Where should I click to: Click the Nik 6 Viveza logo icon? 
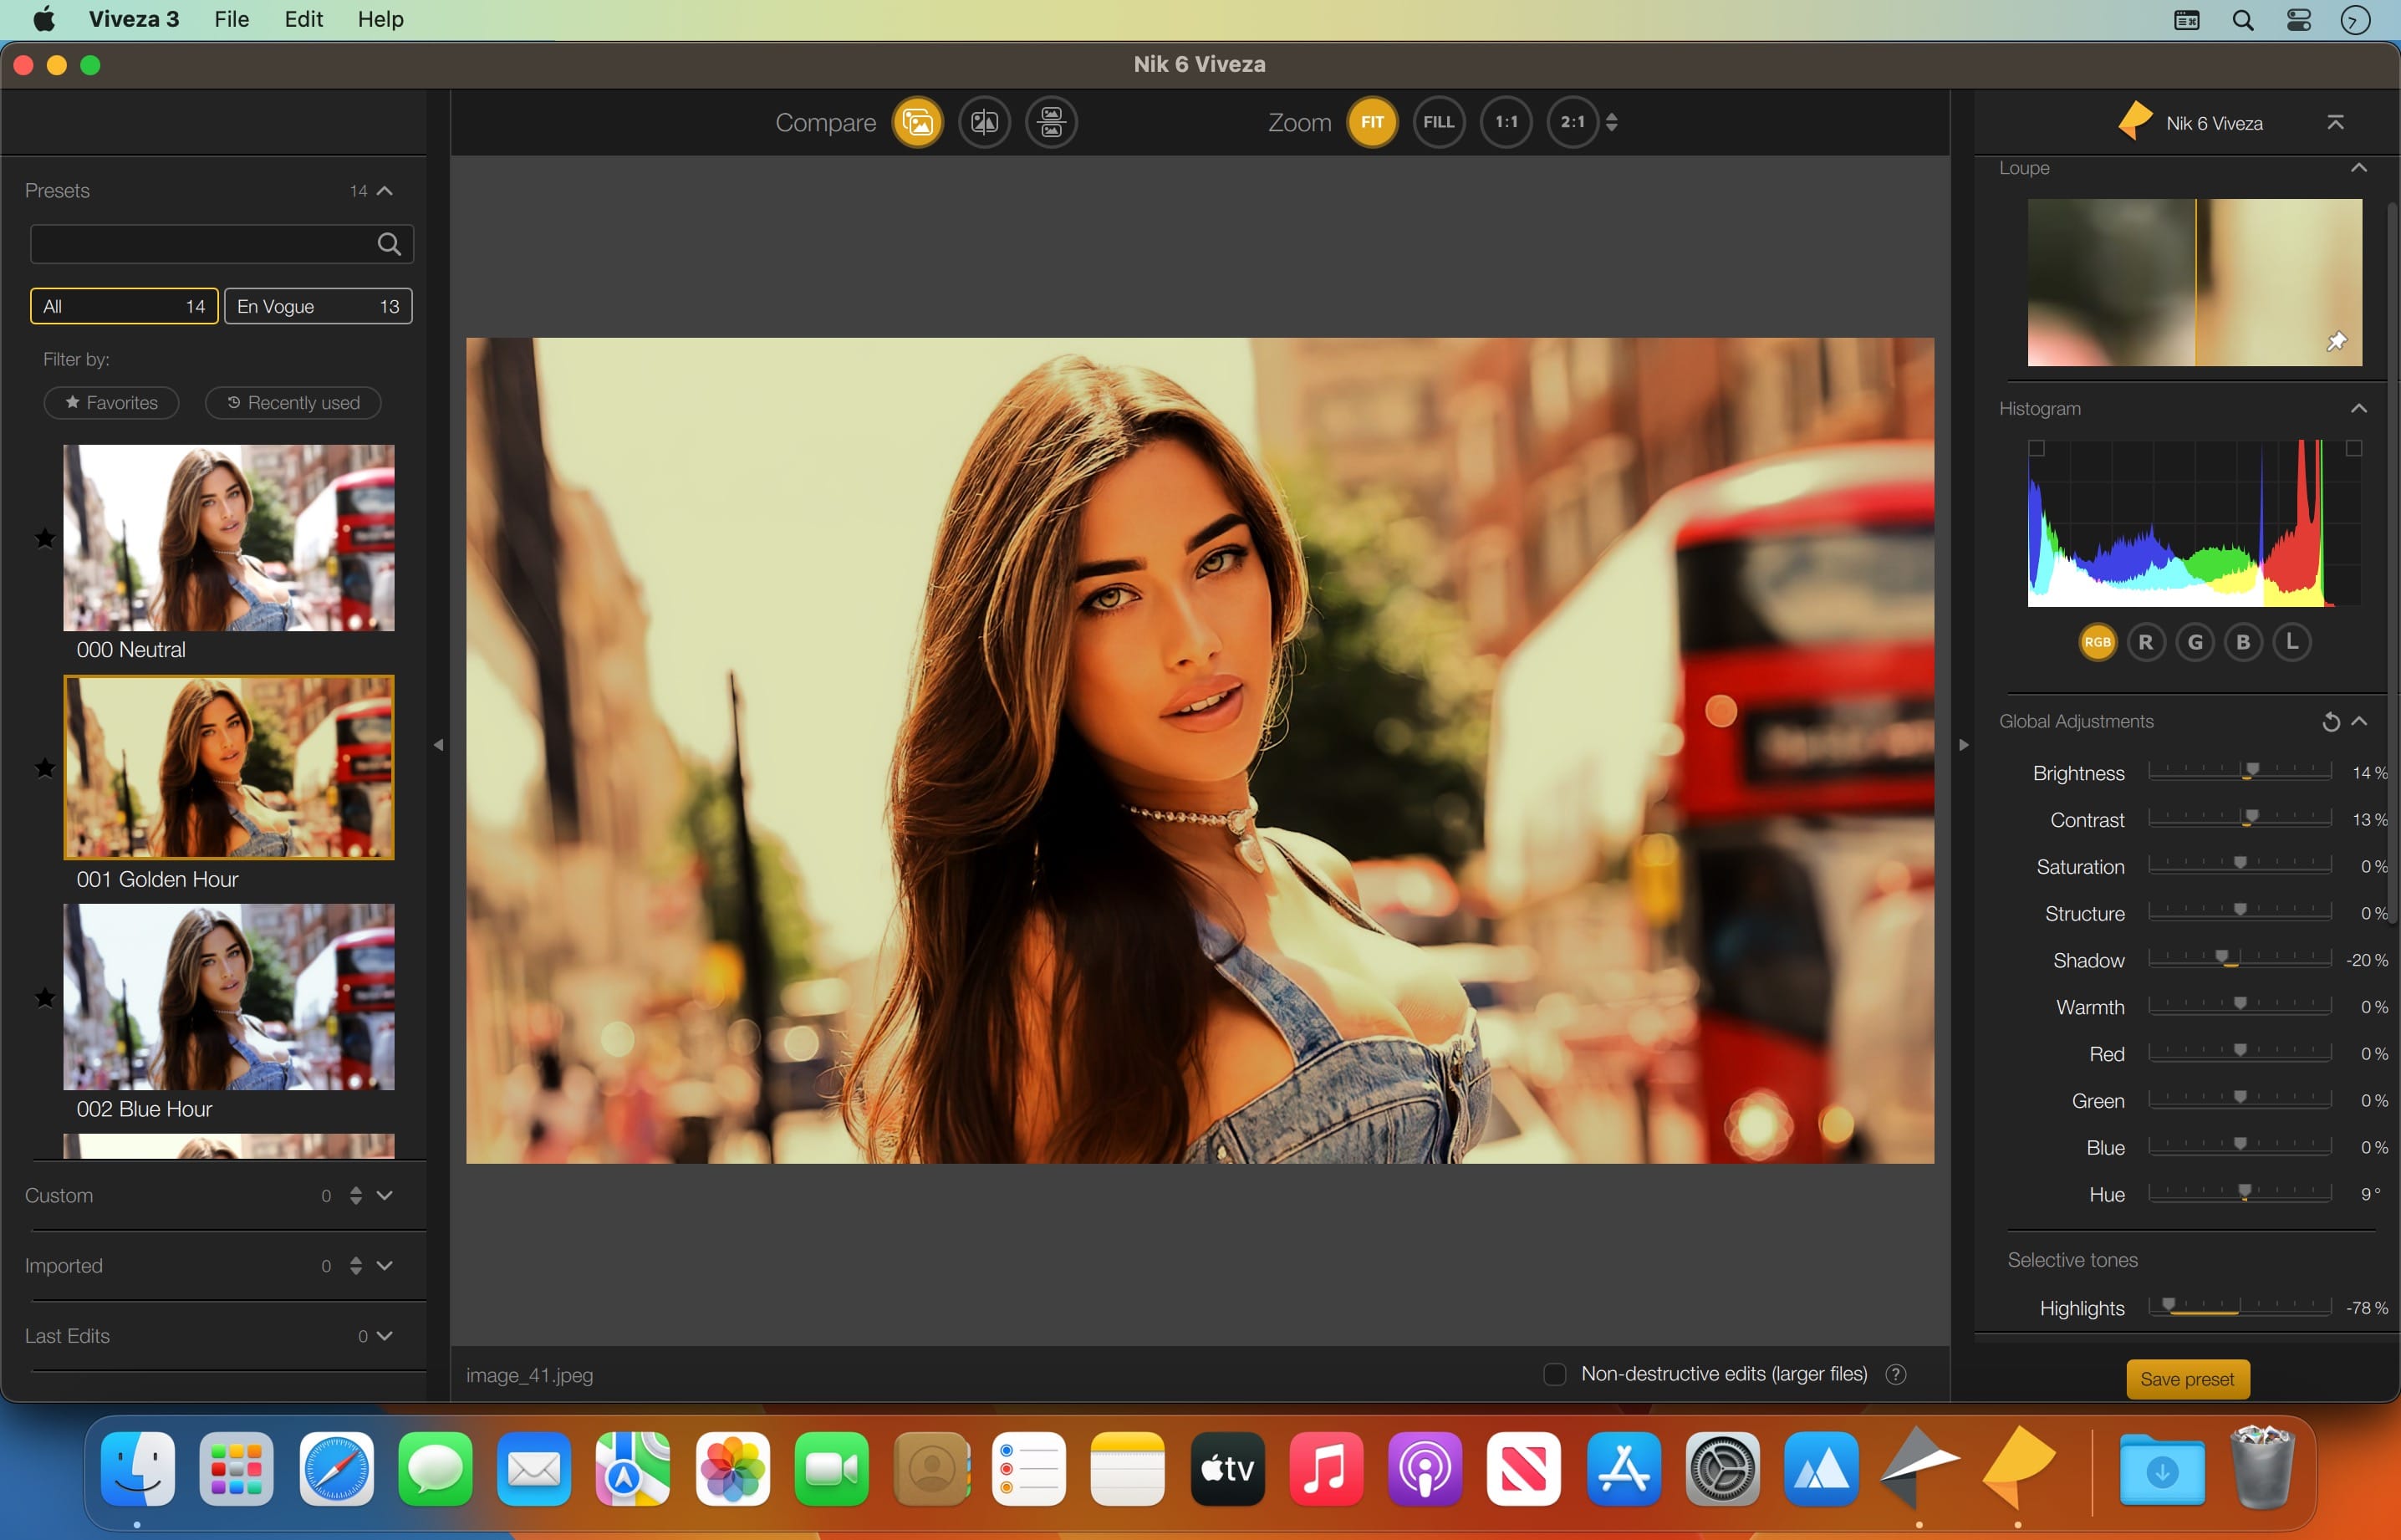tap(2135, 122)
